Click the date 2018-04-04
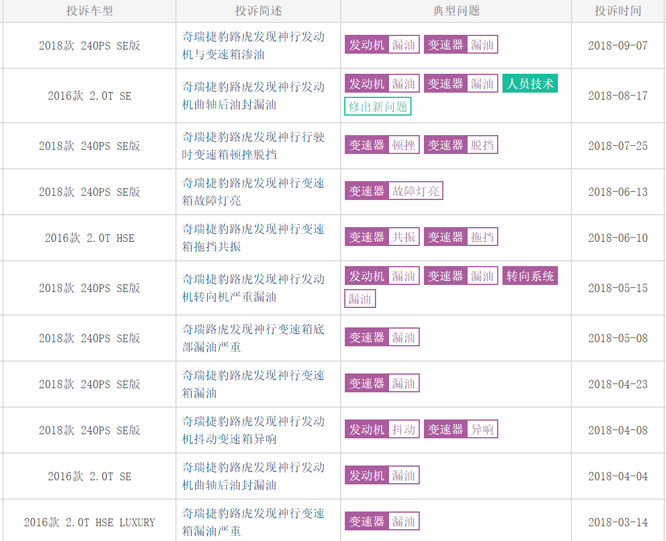666x541 pixels. [618, 476]
